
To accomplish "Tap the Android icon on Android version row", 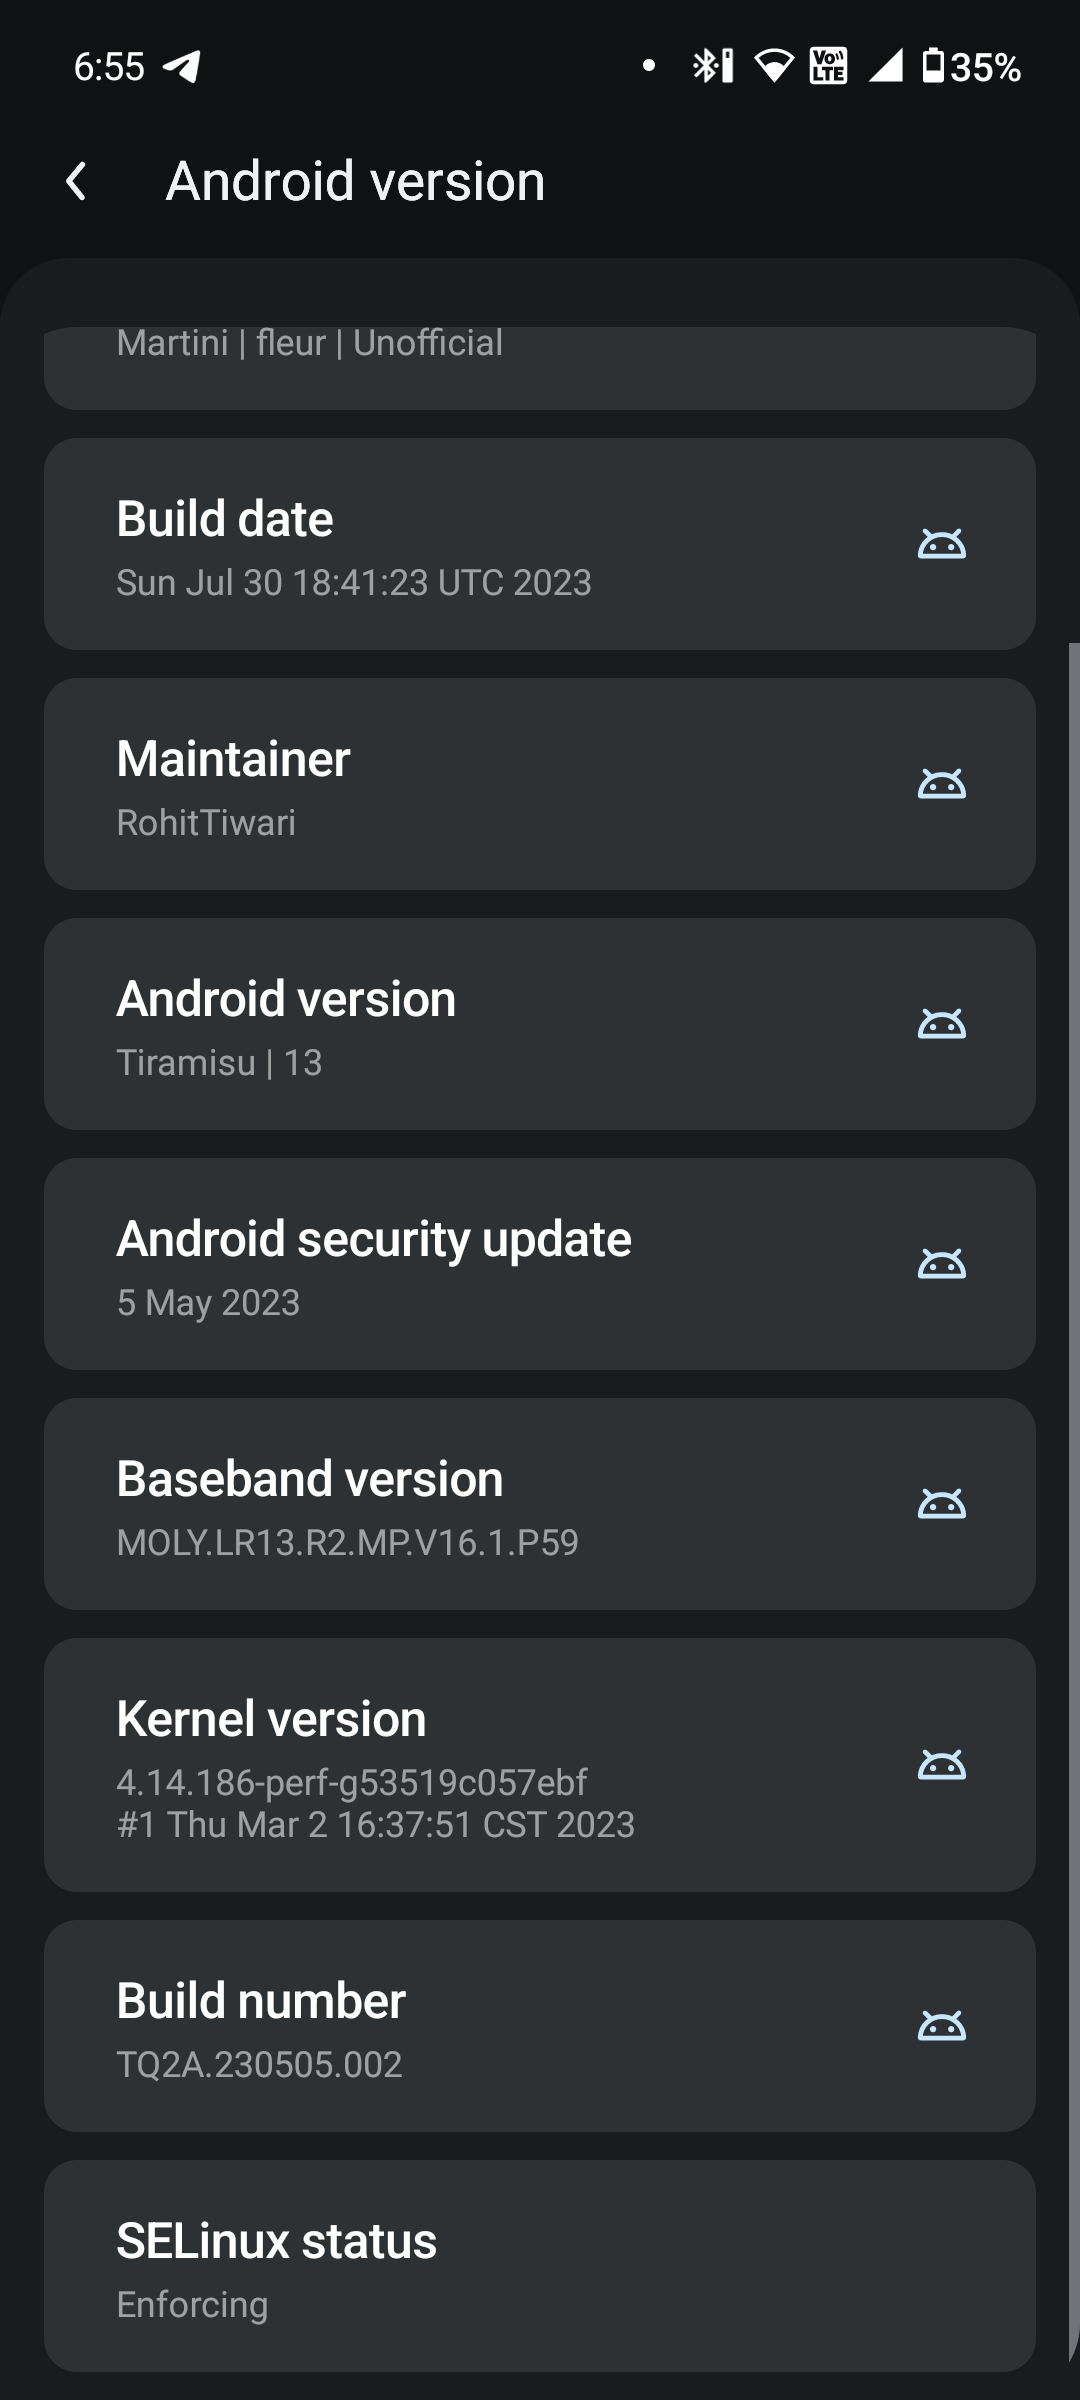I will pos(941,1024).
